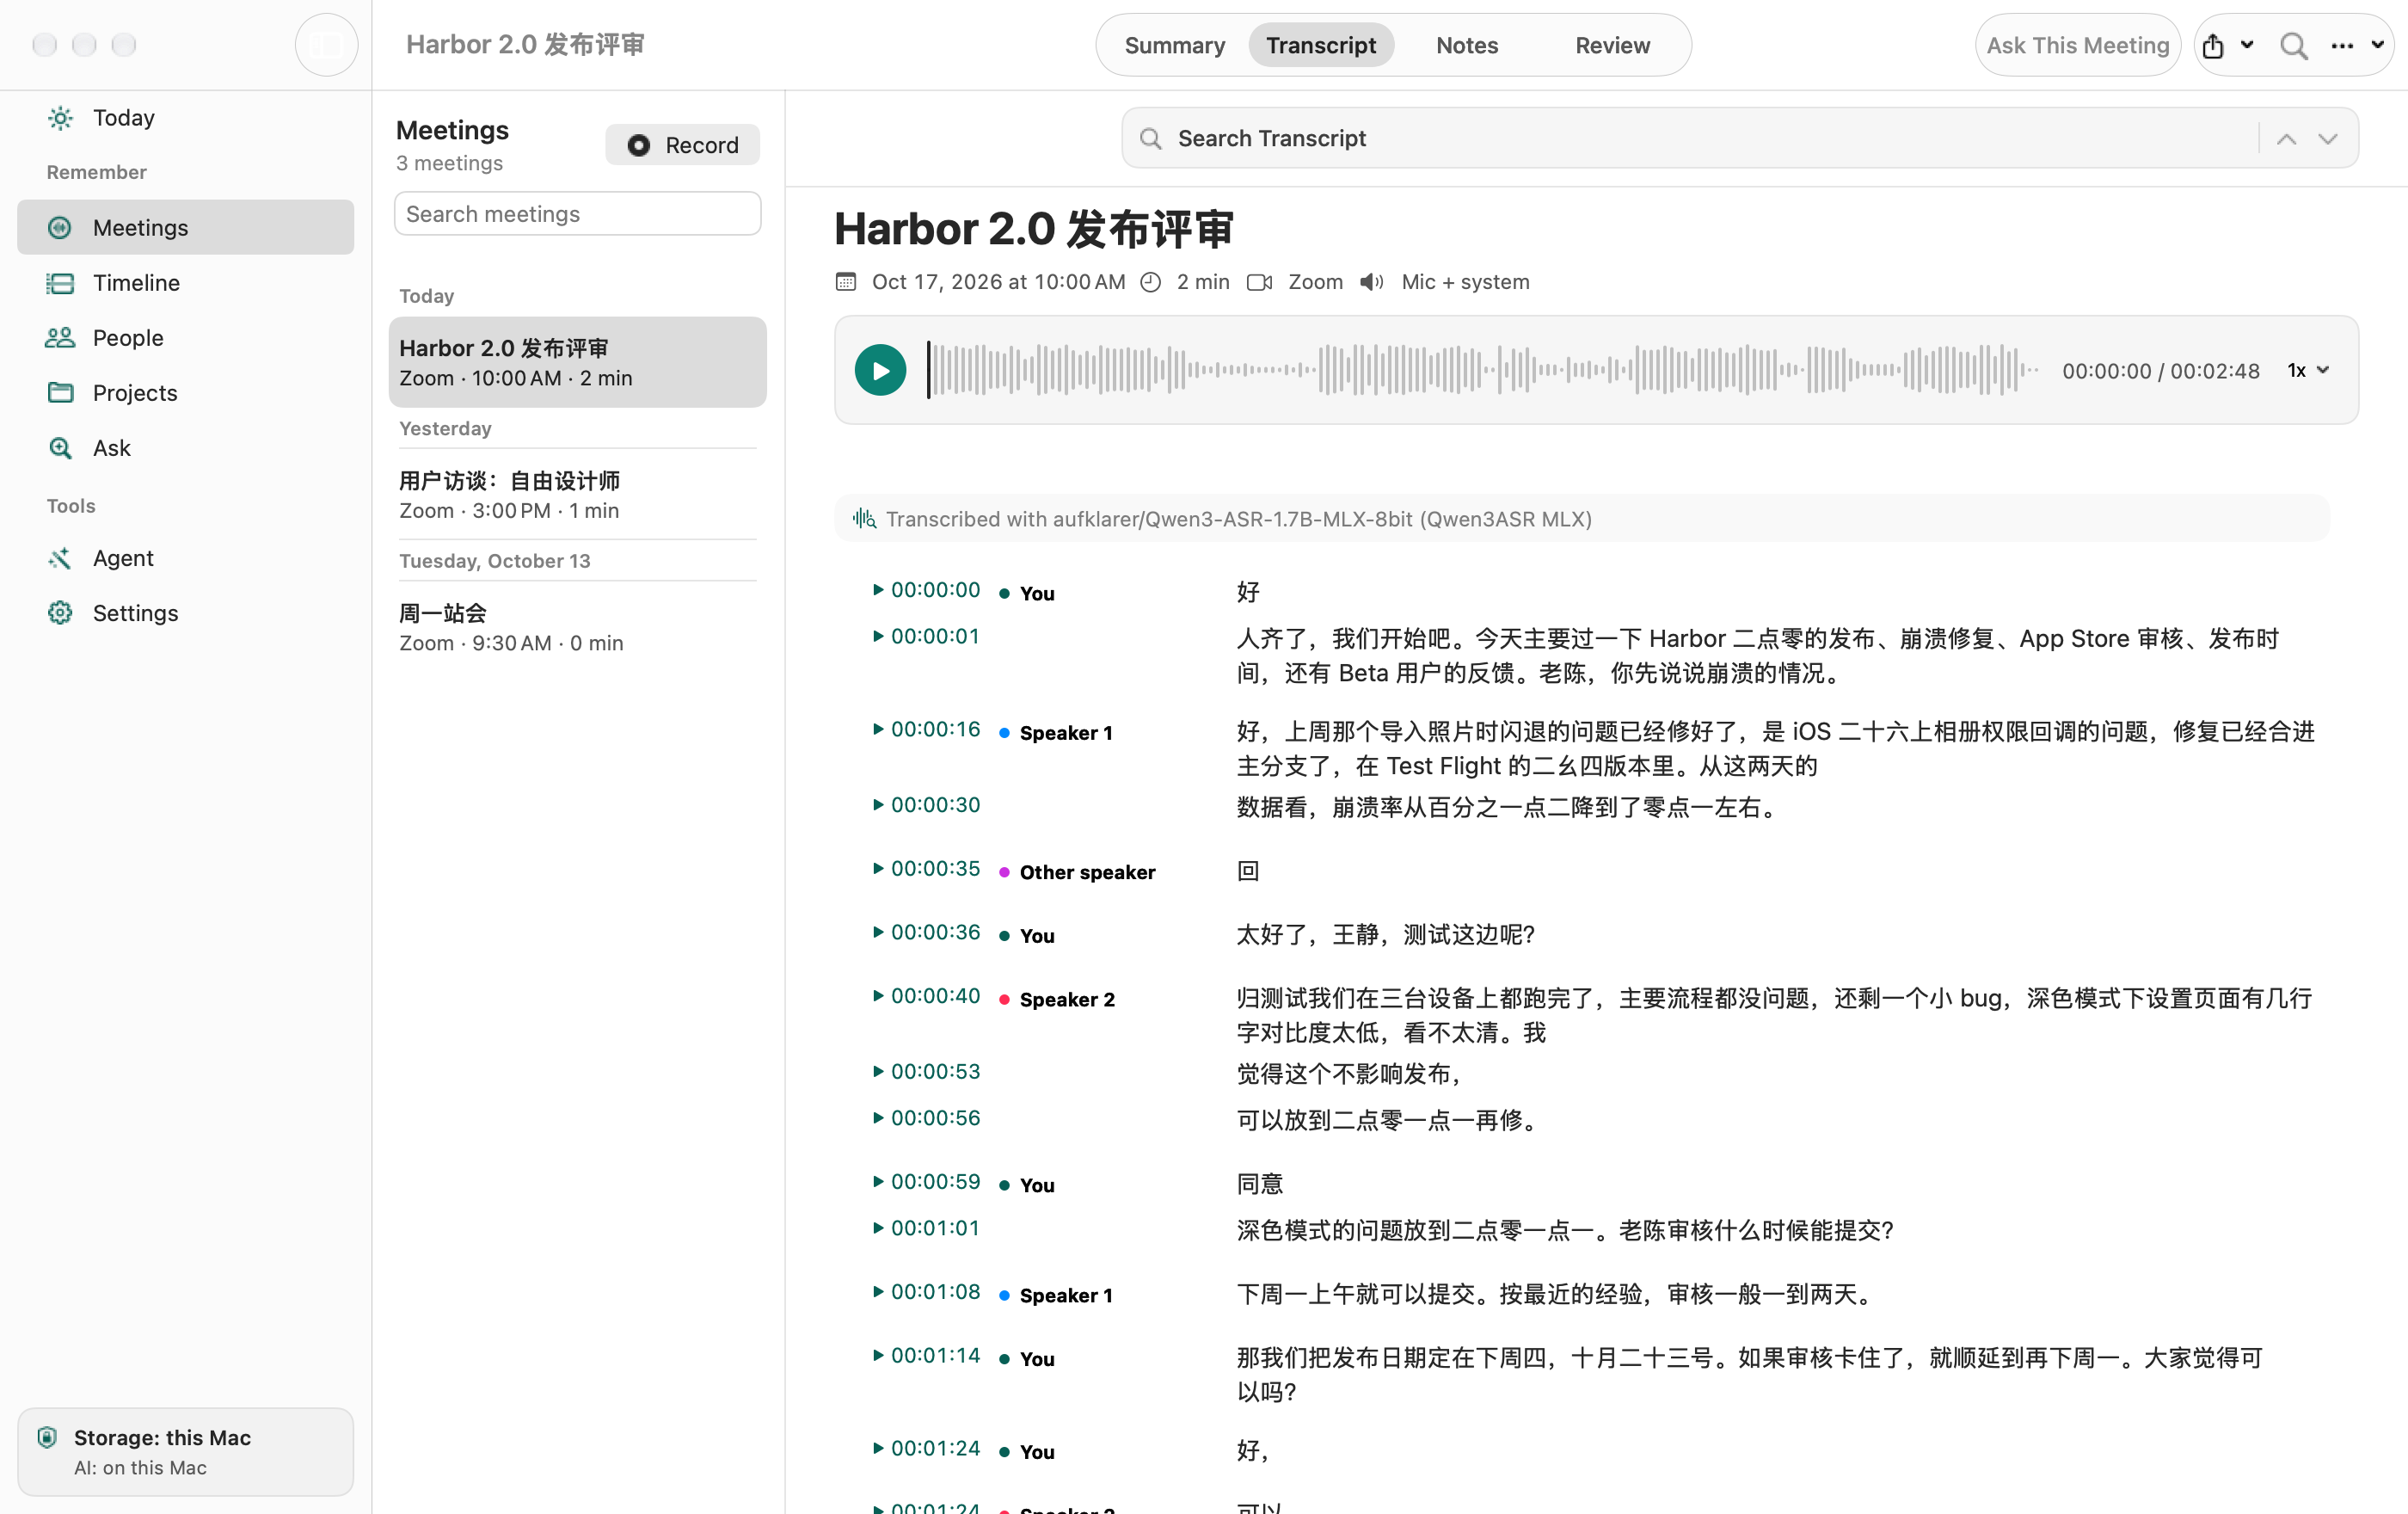Play from timestamp 00:01:08
2408x1514 pixels.
pos(926,1292)
